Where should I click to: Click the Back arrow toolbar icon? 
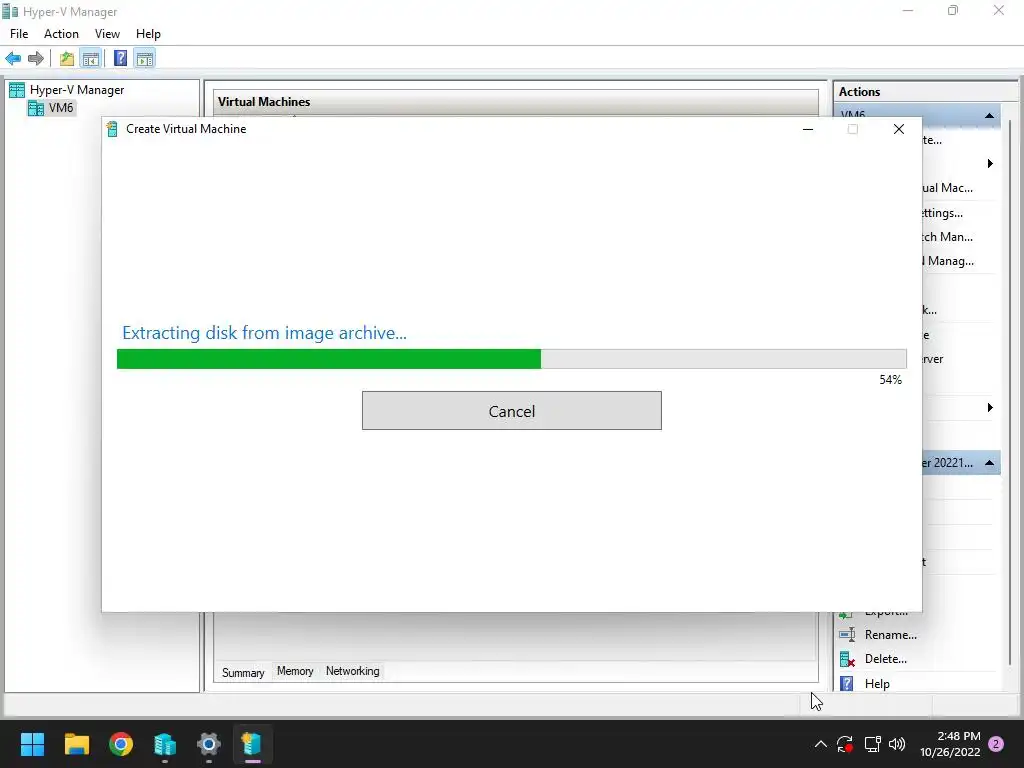(x=13, y=59)
